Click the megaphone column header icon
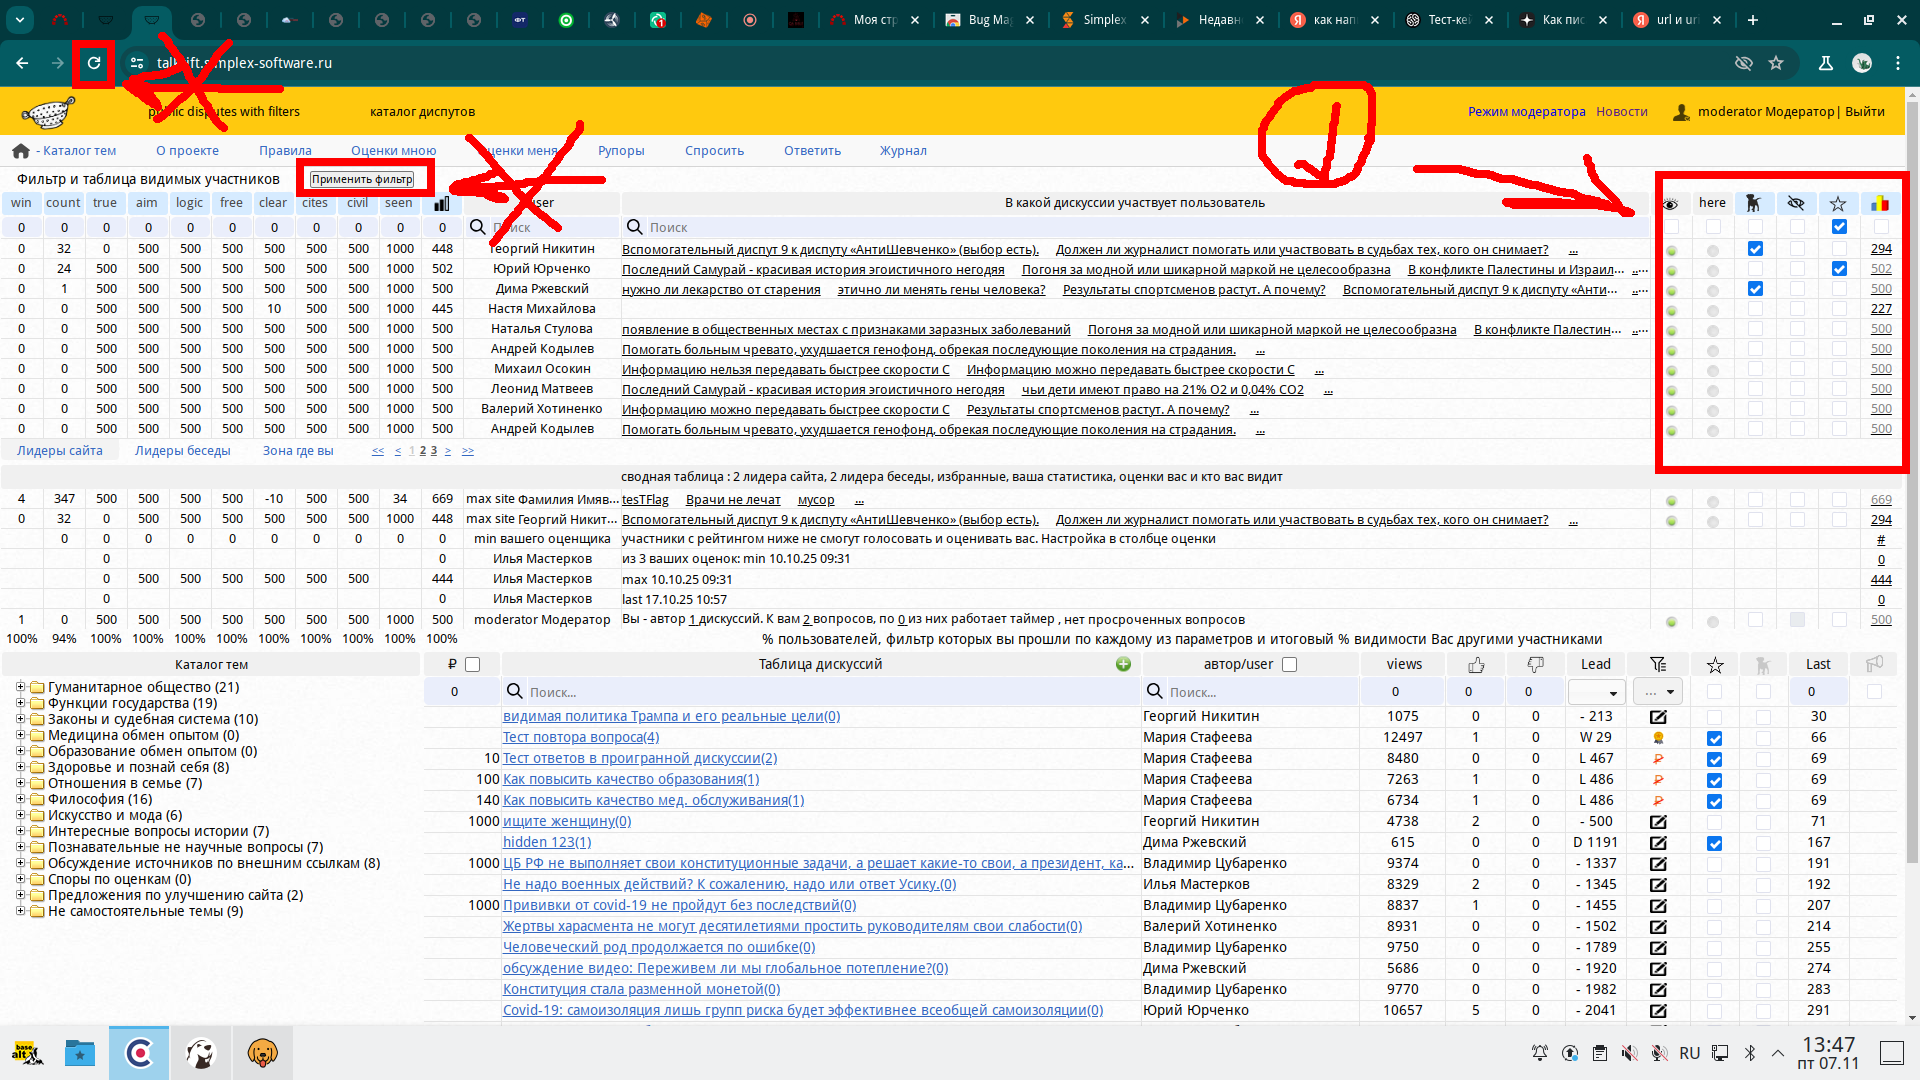 (1874, 664)
